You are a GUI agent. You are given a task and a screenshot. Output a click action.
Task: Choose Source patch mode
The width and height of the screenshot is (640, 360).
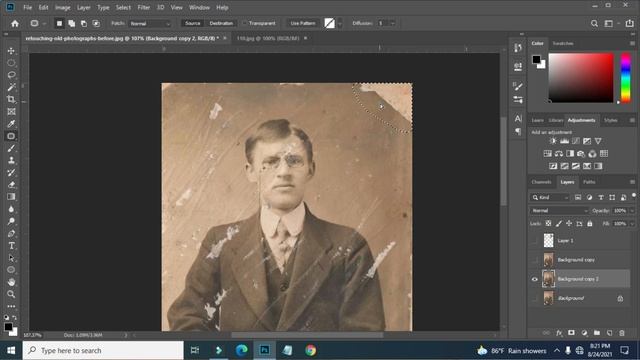[x=192, y=24]
